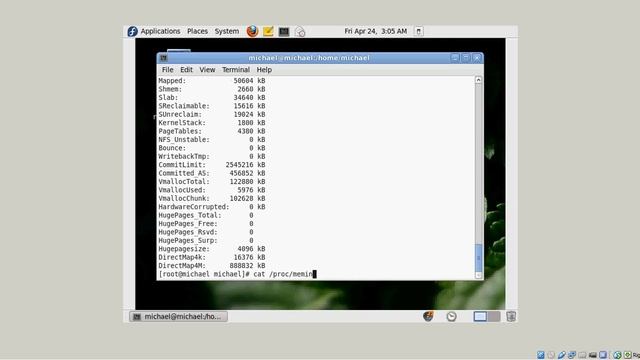Screen dimensions: 640x360
Task: Open the sticky notes launcher icon
Action: click(268, 31)
